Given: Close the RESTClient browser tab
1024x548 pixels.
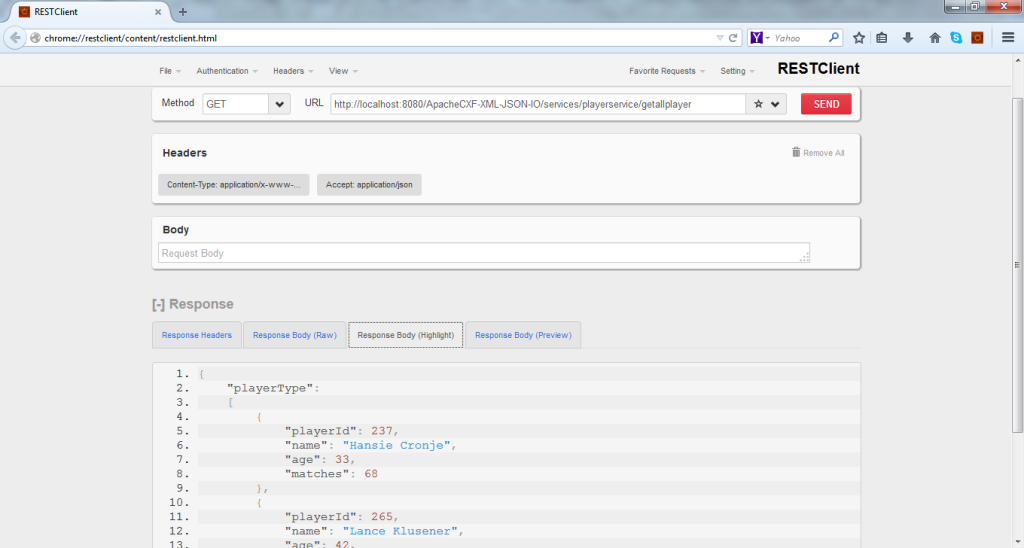Looking at the screenshot, I should pos(158,12).
